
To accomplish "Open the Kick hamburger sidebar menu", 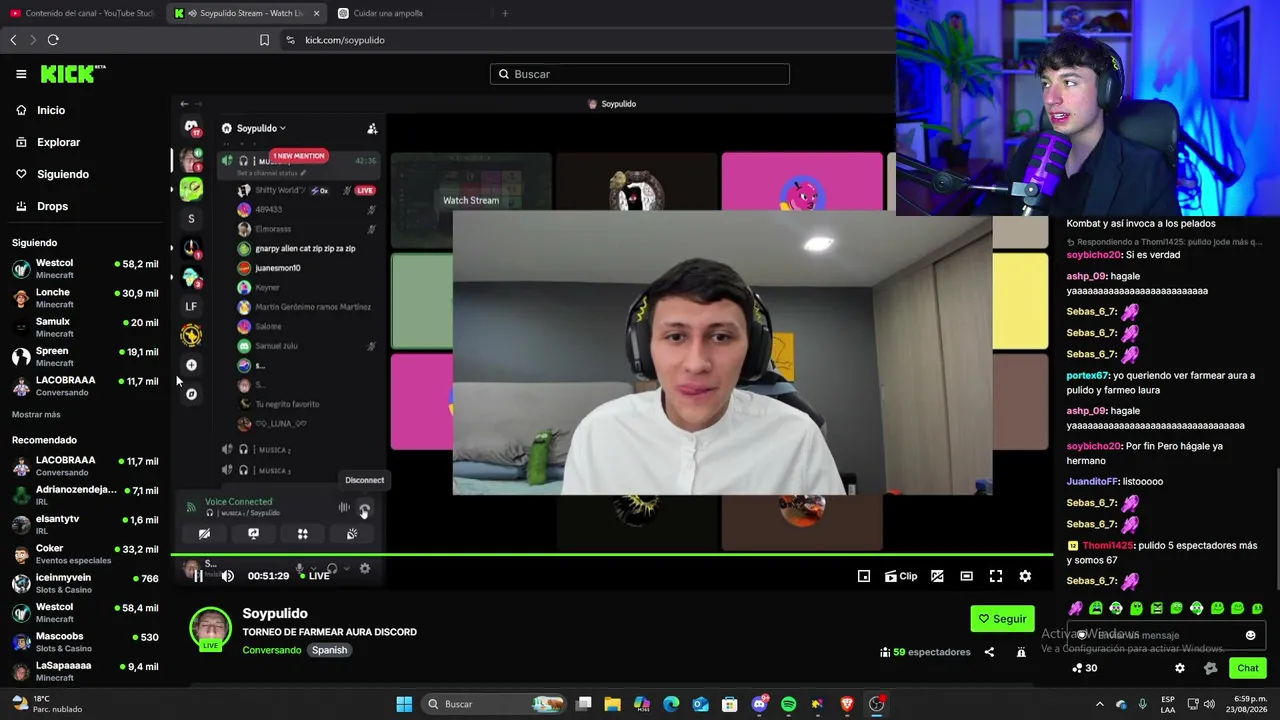I will [21, 74].
